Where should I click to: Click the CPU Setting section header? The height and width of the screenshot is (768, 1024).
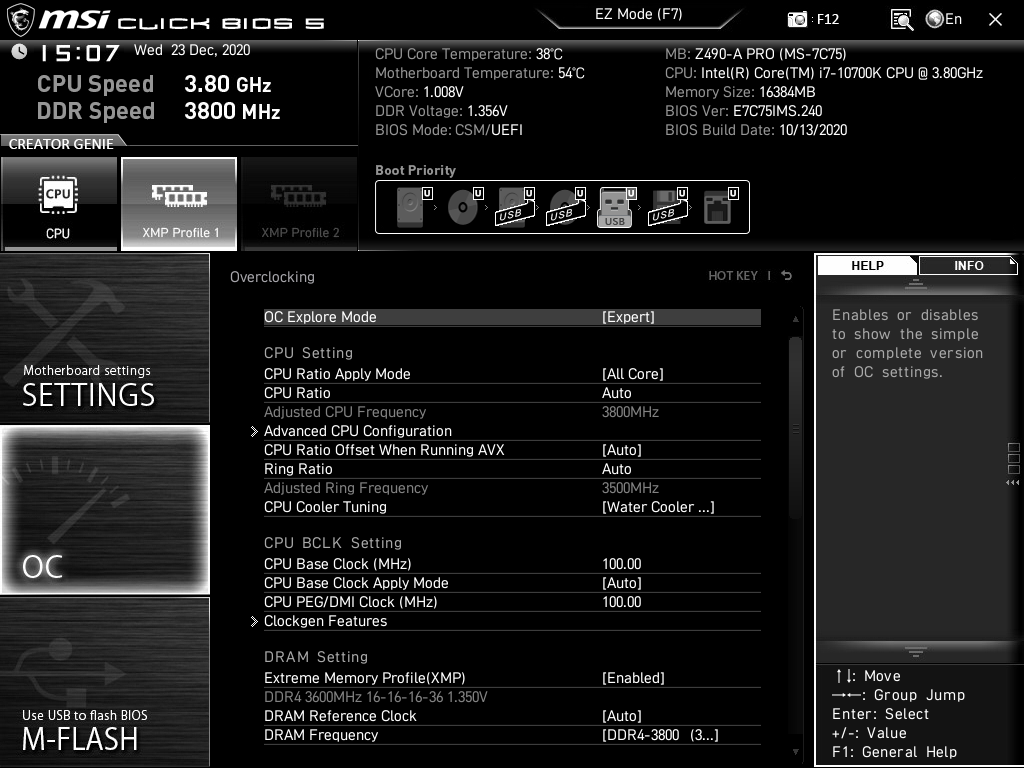[308, 353]
